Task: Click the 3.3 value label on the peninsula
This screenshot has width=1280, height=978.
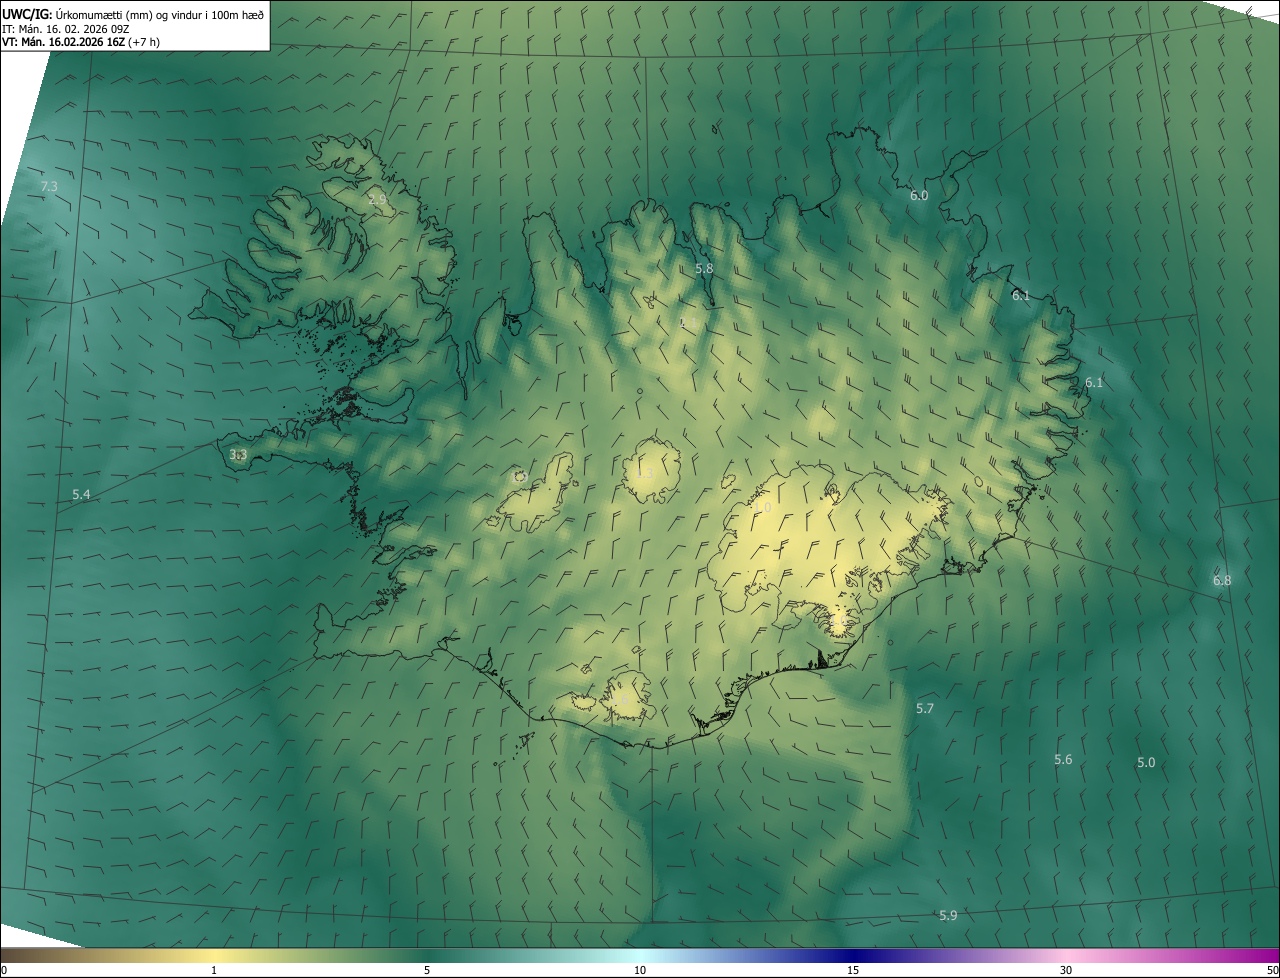Action: coord(238,455)
